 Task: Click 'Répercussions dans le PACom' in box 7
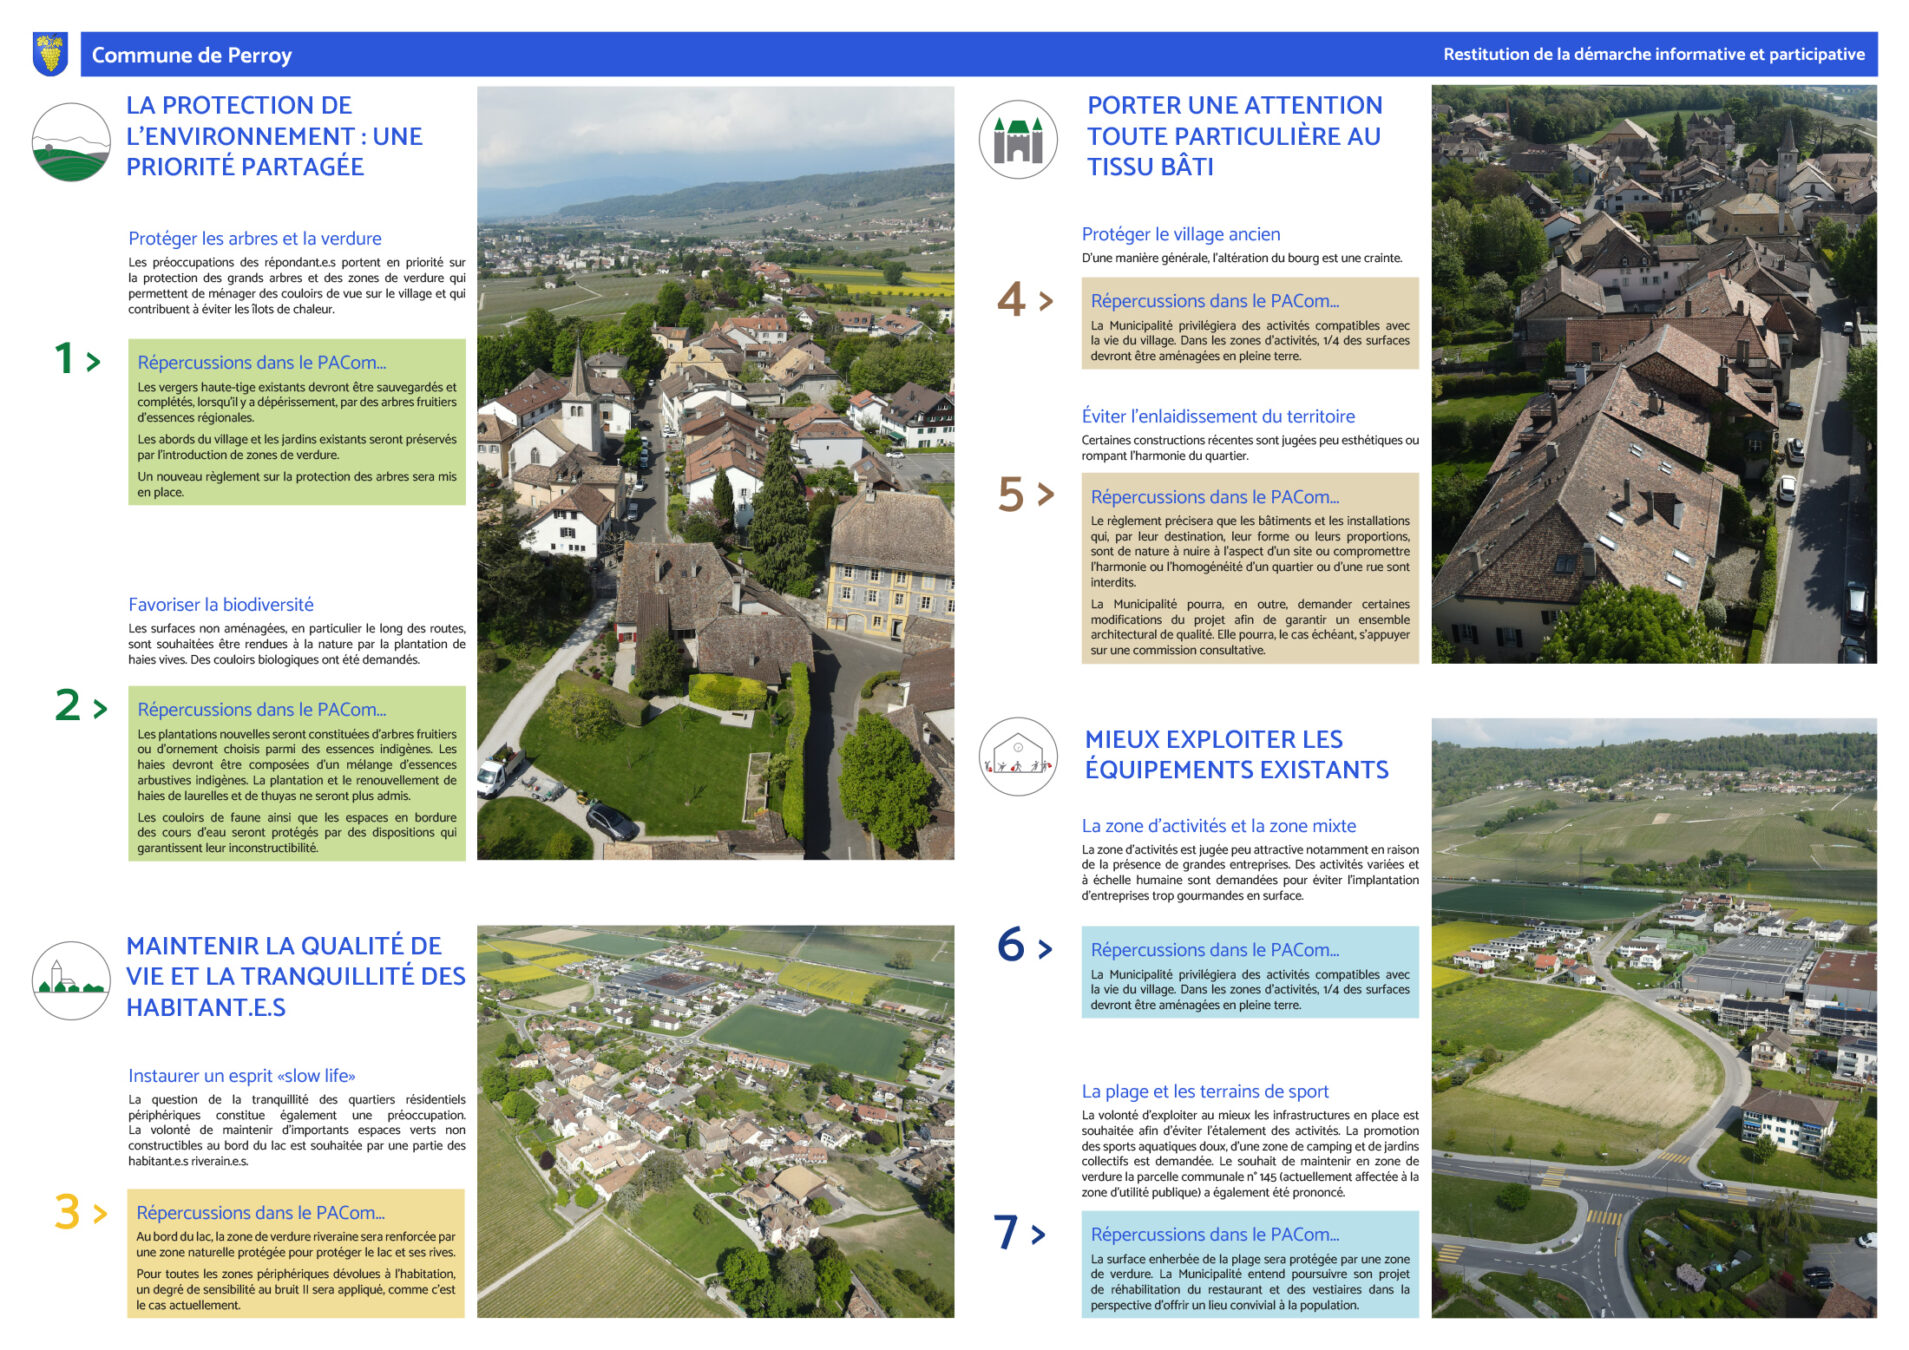point(1215,1234)
